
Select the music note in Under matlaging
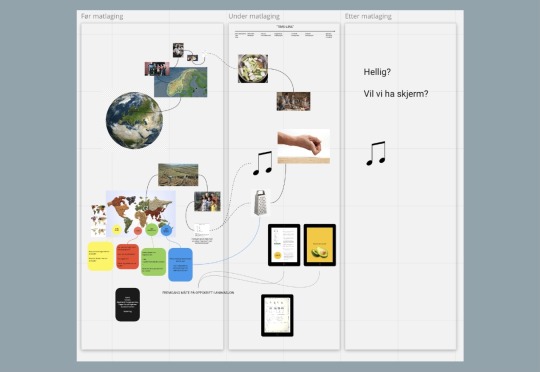coord(263,163)
